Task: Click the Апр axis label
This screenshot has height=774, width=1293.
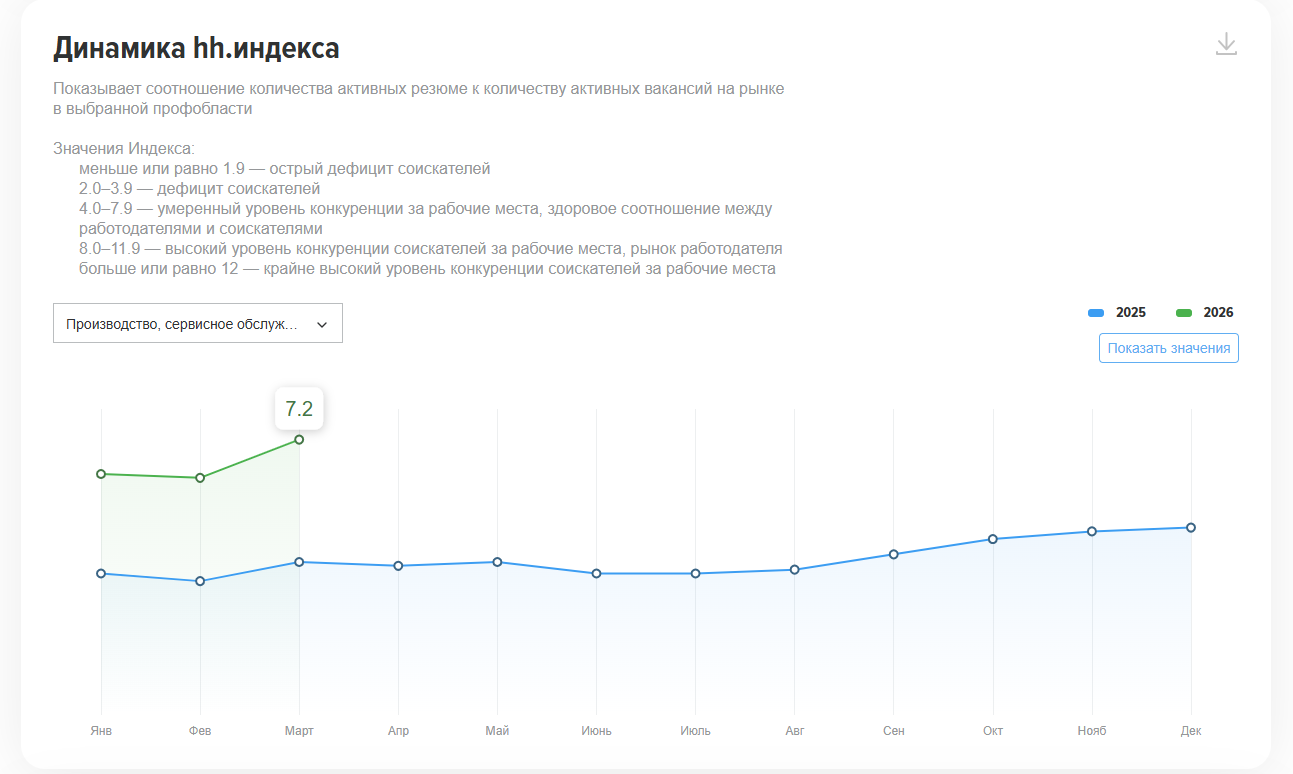Action: click(x=398, y=731)
